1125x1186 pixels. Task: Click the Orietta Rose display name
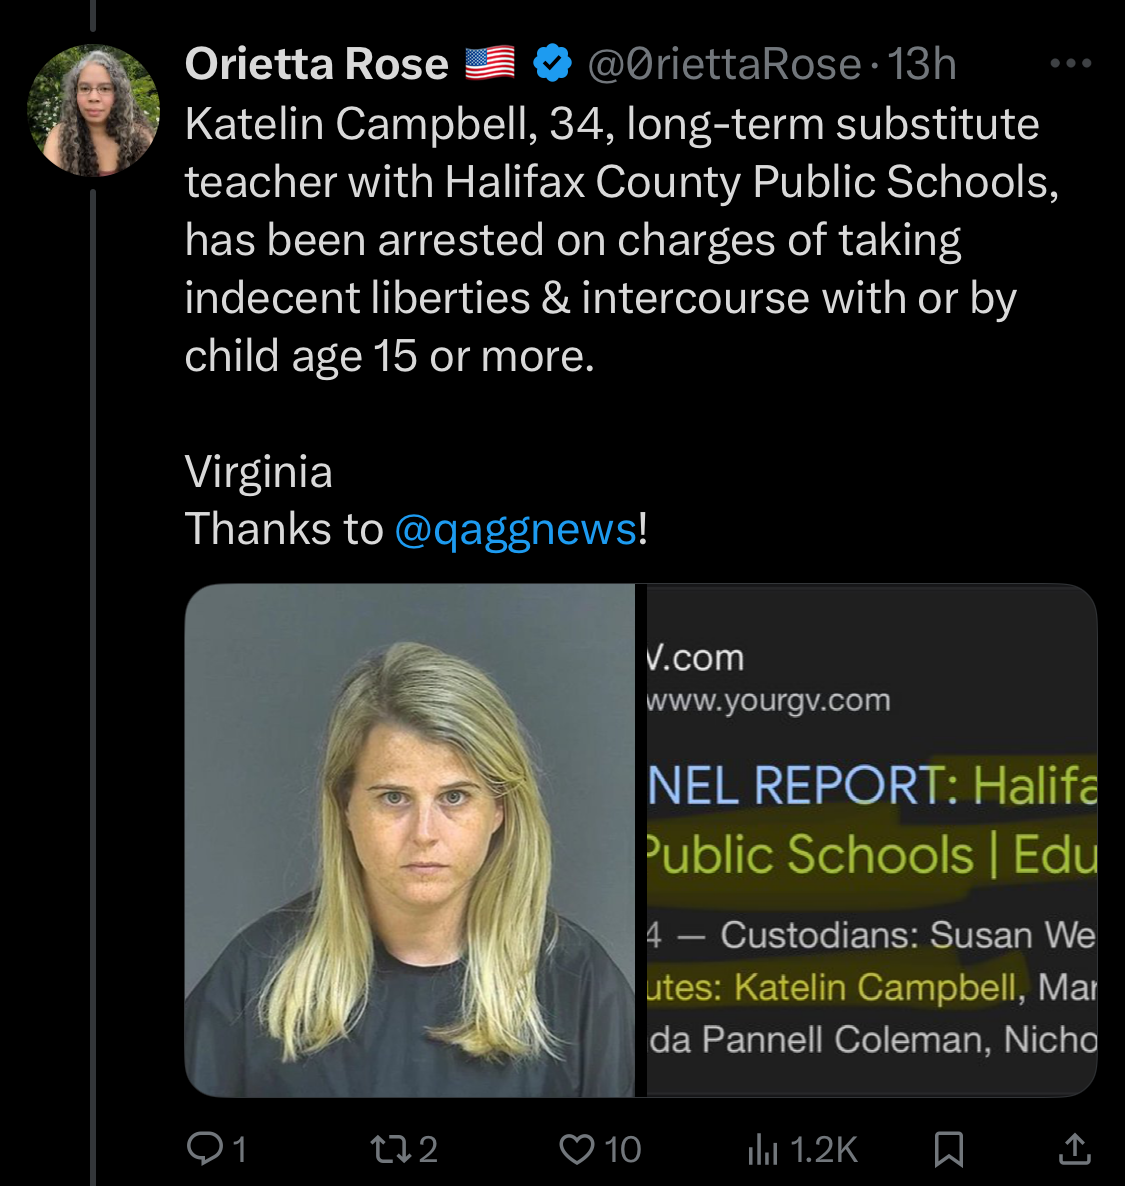(316, 64)
